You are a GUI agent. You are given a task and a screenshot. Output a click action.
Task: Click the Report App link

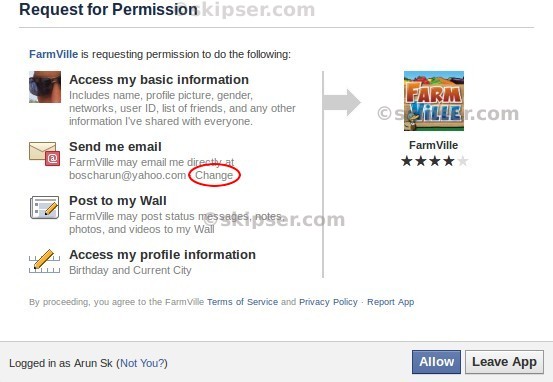coord(390,302)
